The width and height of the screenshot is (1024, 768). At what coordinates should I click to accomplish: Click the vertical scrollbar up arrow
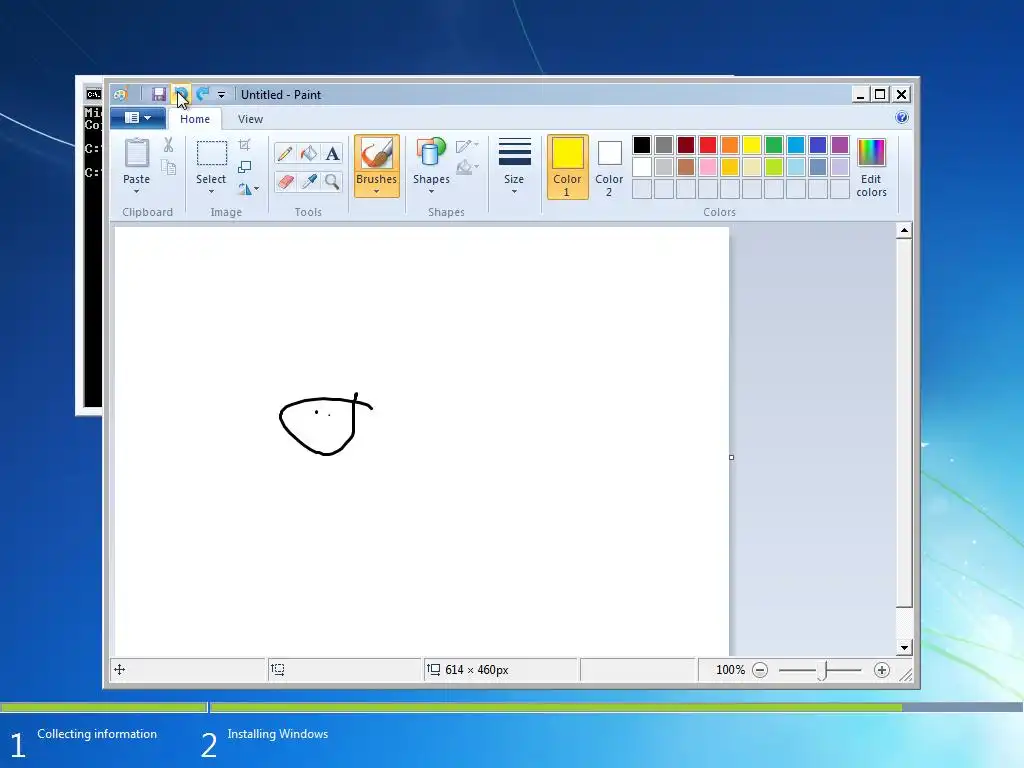tap(904, 231)
